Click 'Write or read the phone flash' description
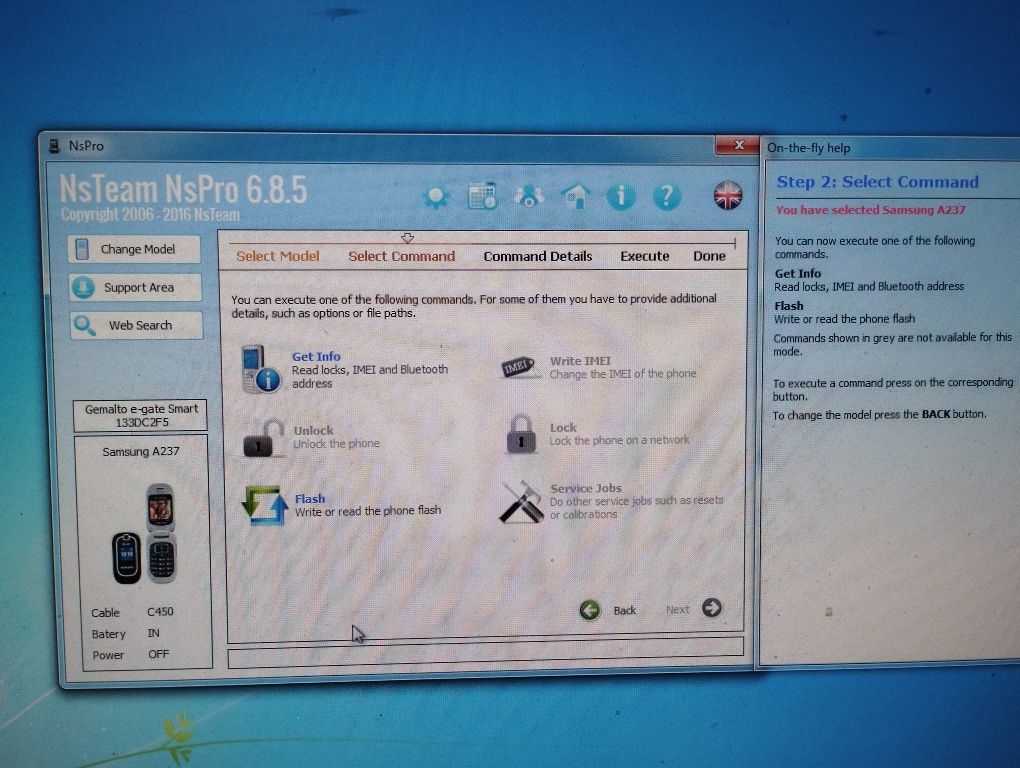 (368, 511)
